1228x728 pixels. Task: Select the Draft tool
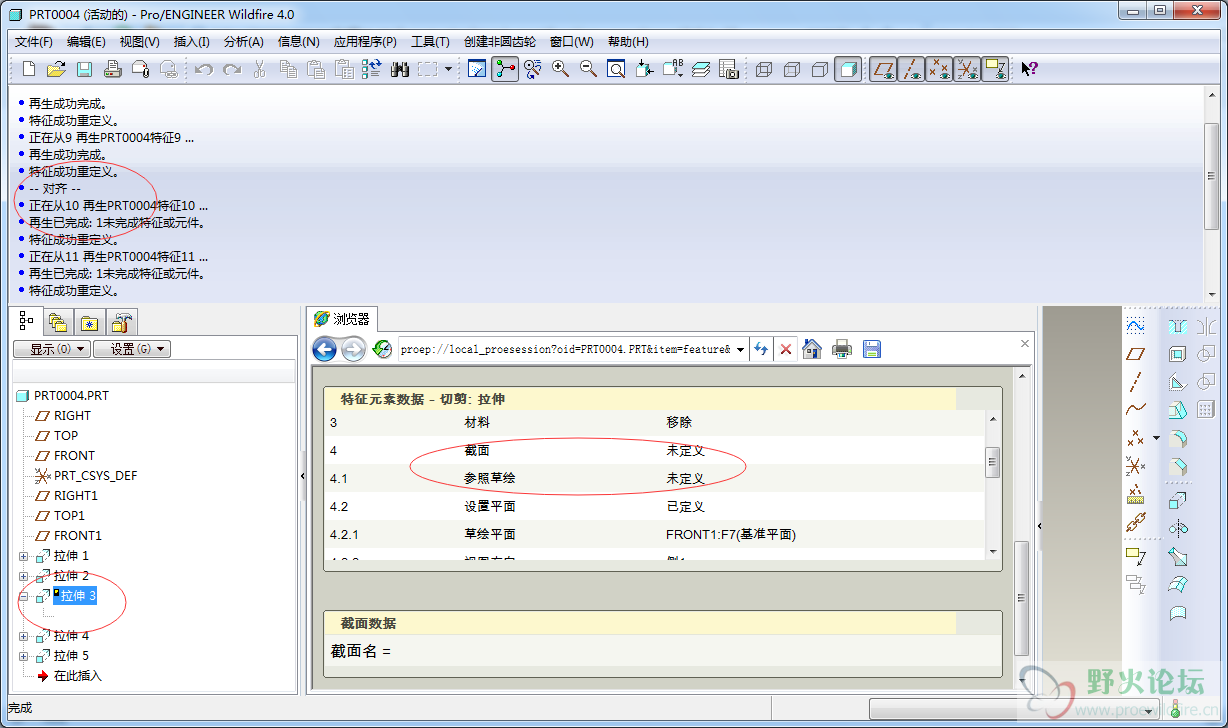tap(1177, 409)
